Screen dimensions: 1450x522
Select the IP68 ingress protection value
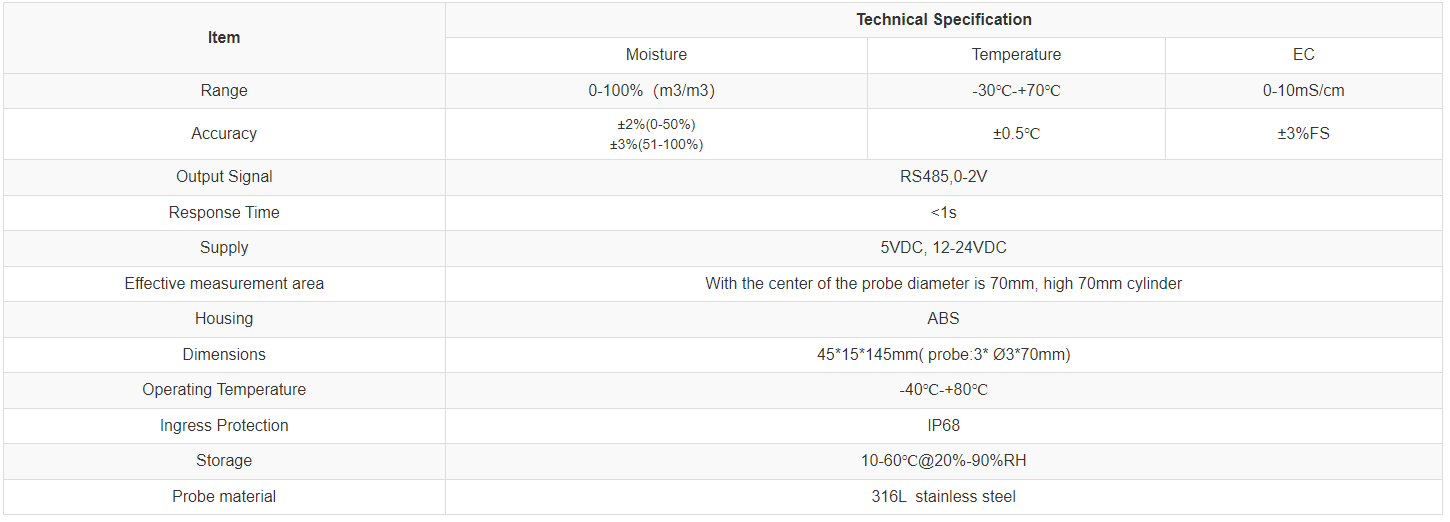pos(943,426)
